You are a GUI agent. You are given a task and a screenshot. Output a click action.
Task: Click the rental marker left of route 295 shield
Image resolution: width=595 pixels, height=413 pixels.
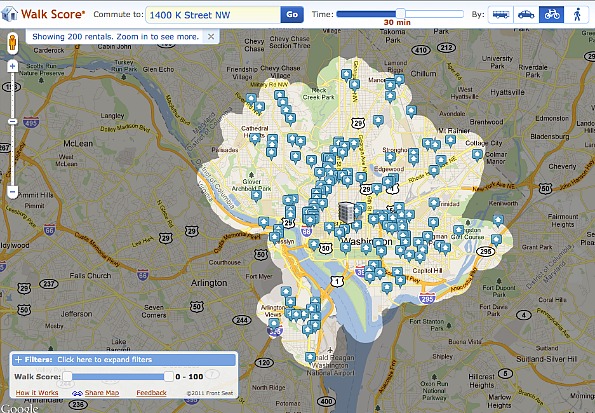pyautogui.click(x=496, y=240)
